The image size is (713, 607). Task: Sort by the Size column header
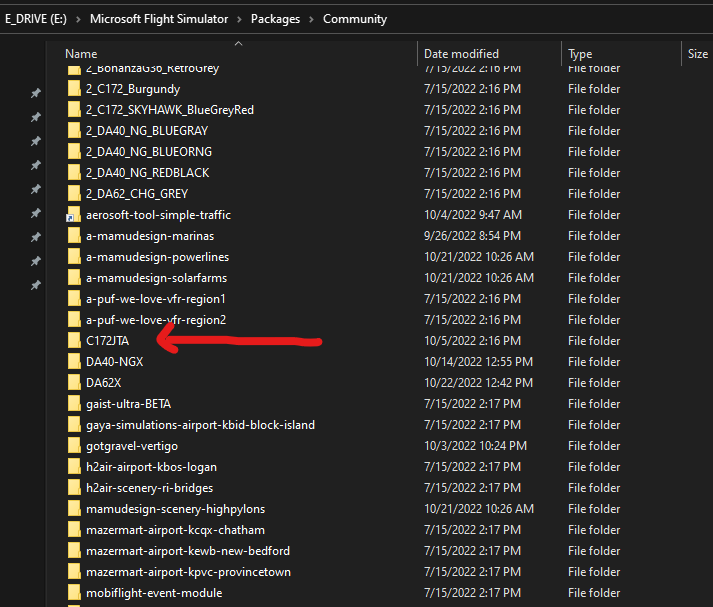point(698,54)
